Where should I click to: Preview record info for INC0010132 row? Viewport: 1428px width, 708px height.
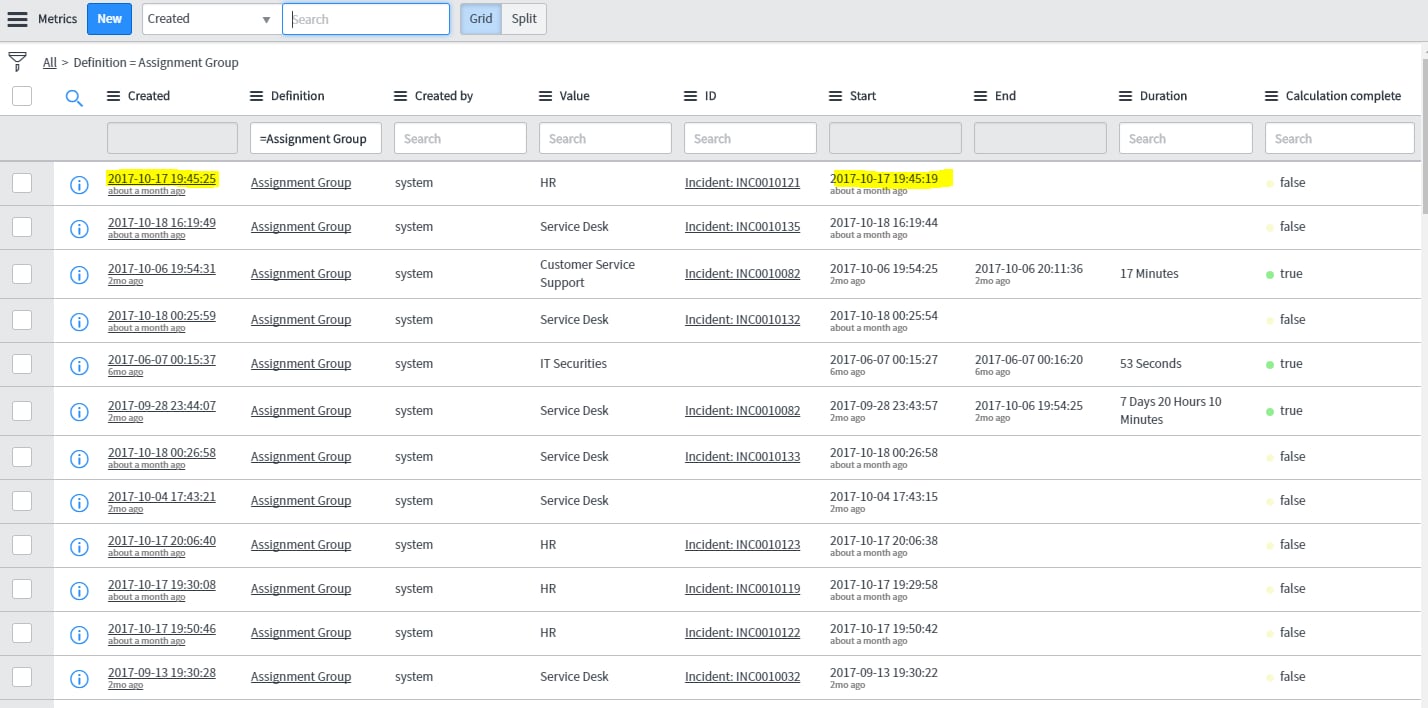click(x=79, y=321)
